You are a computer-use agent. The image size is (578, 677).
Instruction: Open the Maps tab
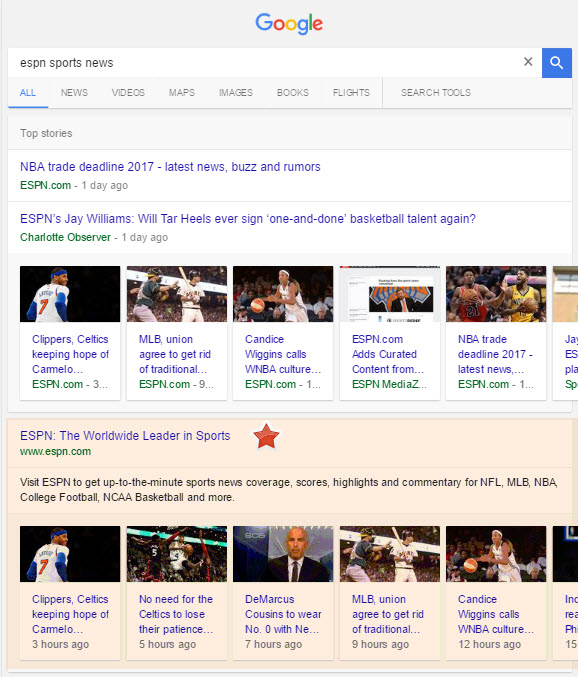pyautogui.click(x=182, y=93)
